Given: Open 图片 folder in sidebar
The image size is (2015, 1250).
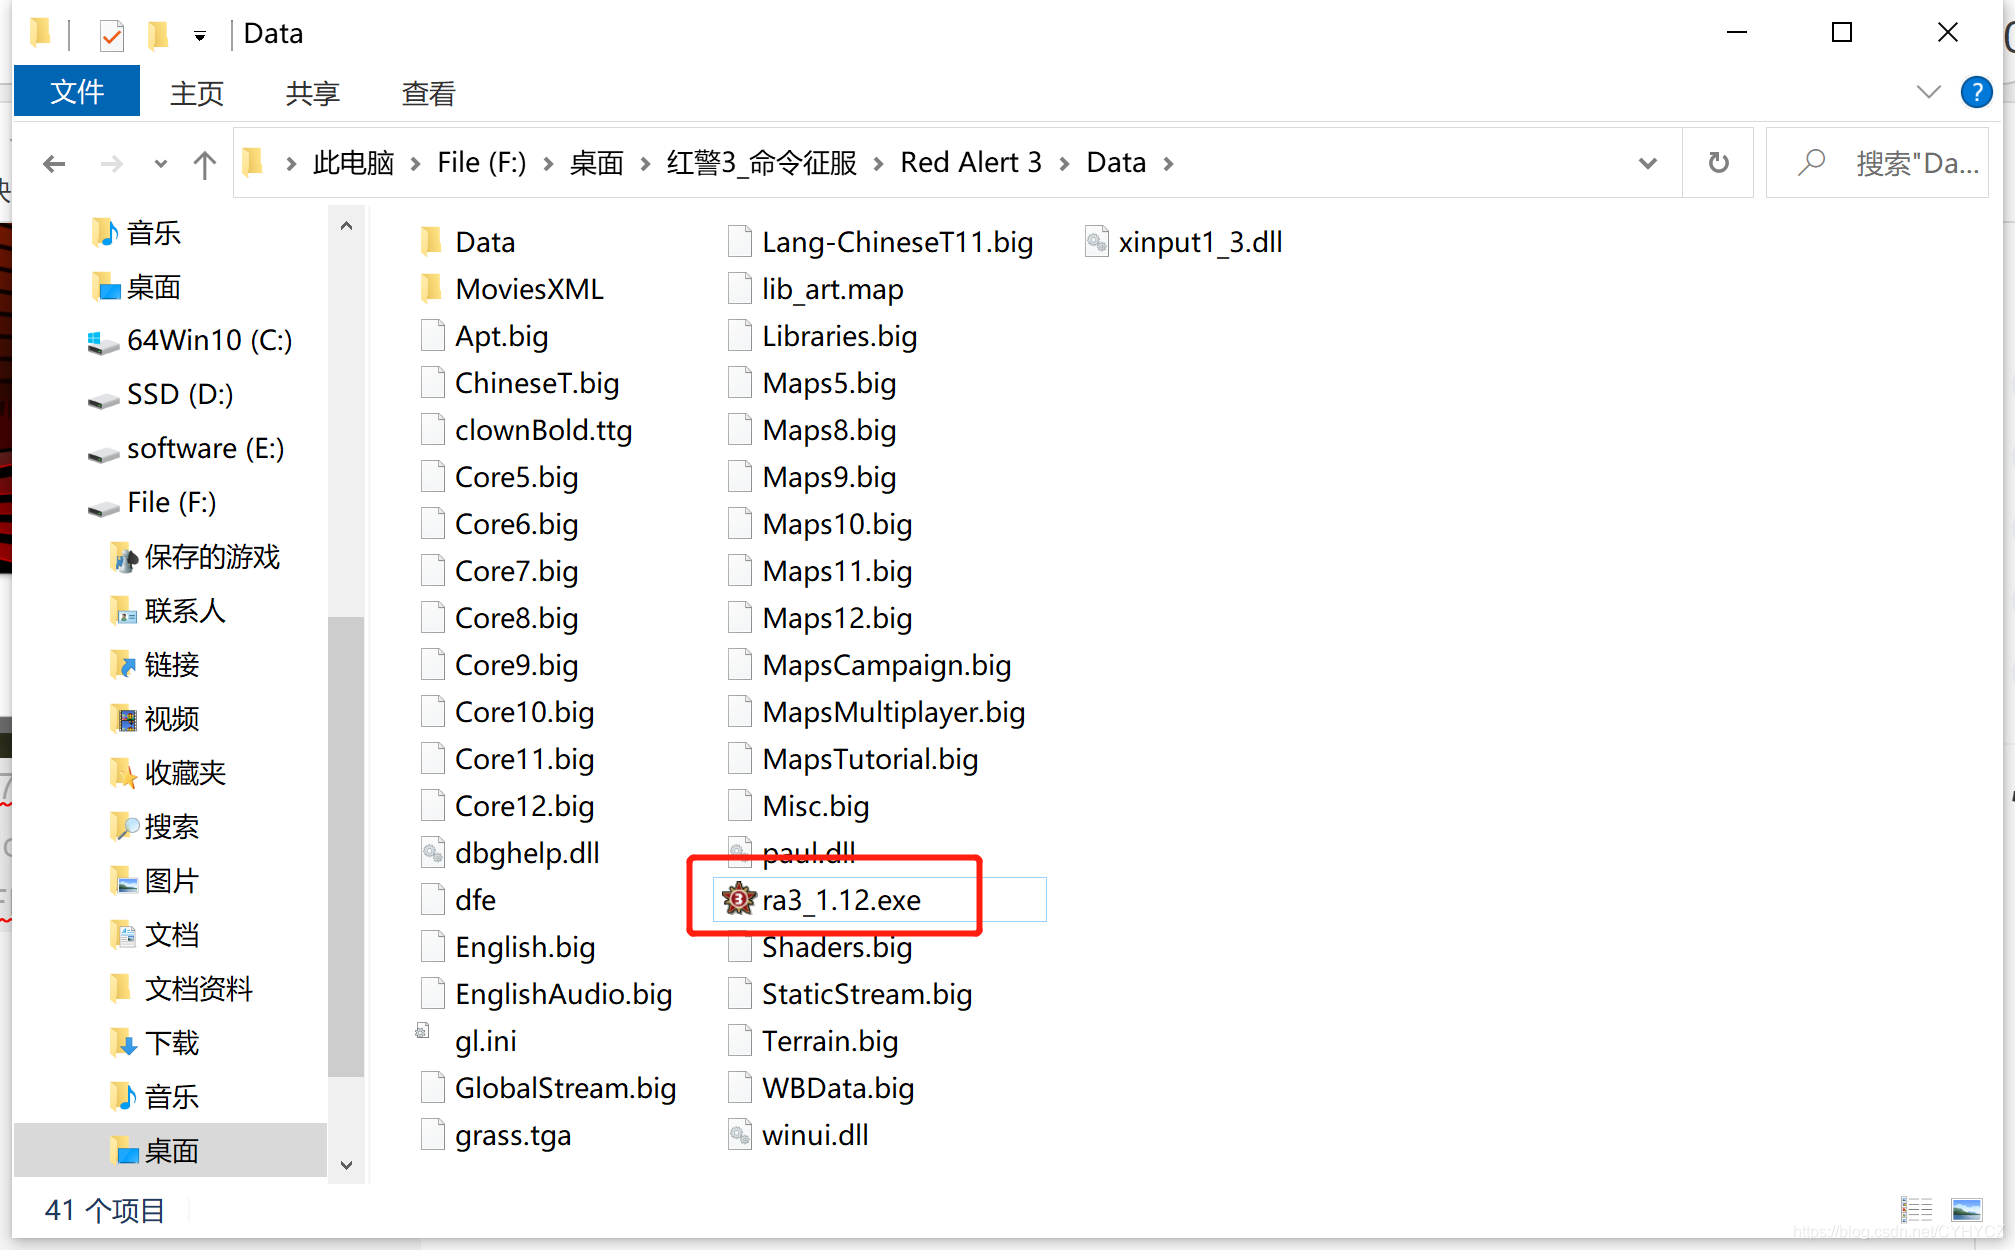Looking at the screenshot, I should pos(154,881).
